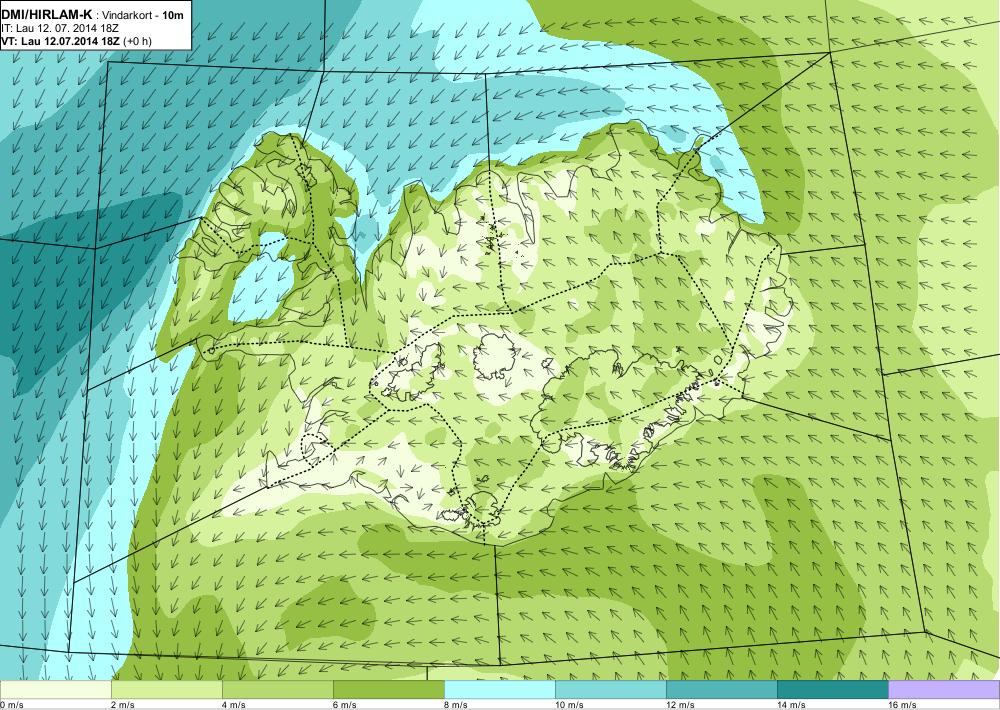1000x710 pixels.
Task: Click the 6–8 m/s dark green swatch
Action: [x=388, y=690]
